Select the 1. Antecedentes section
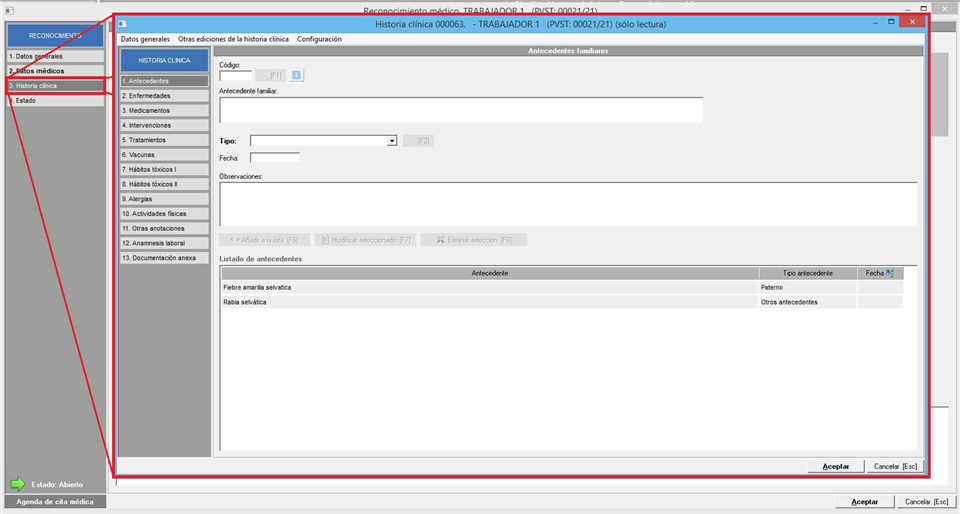This screenshot has width=960, height=514. click(x=164, y=81)
